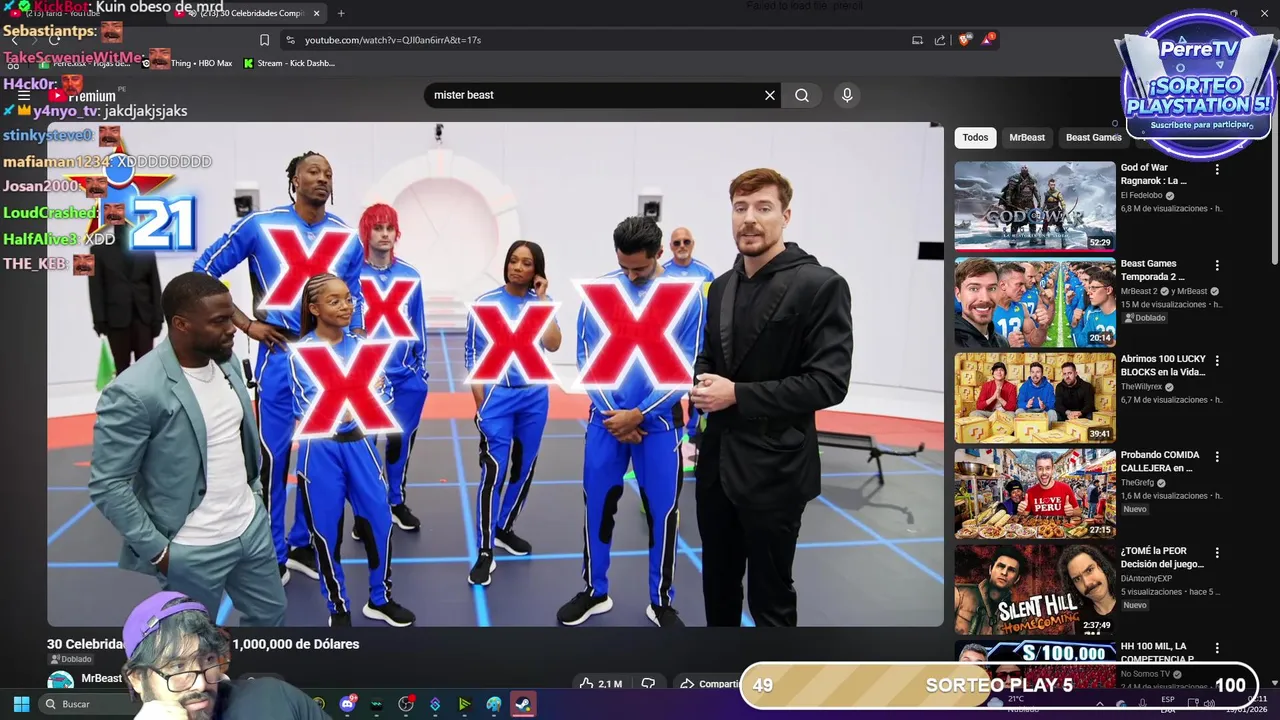Open 'Beast Games Temporada 2' thumbnail
Viewport: 1280px width, 720px height.
click(x=1035, y=302)
